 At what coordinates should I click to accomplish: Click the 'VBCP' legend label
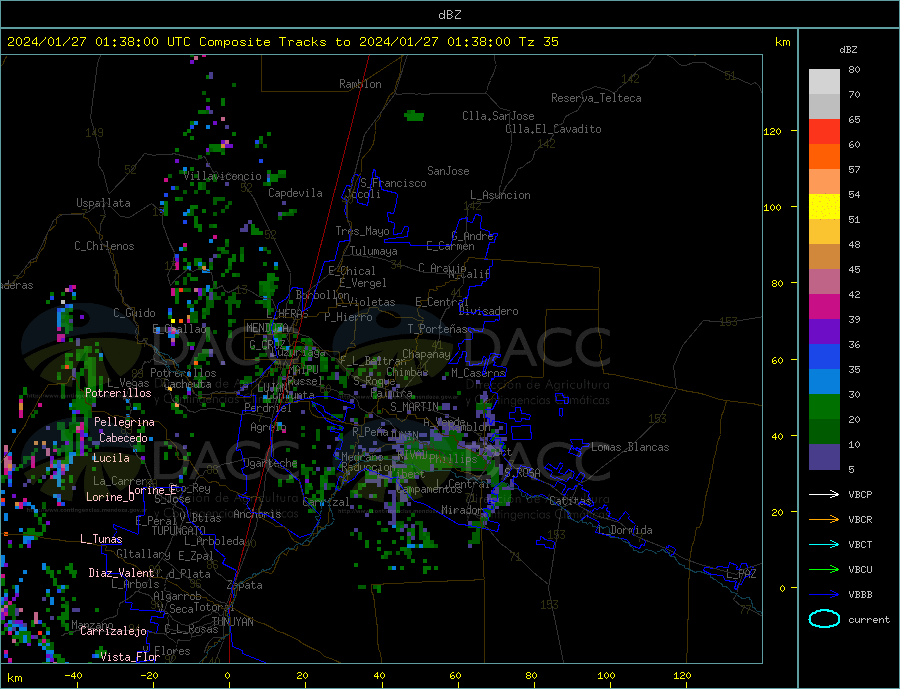tap(860, 494)
